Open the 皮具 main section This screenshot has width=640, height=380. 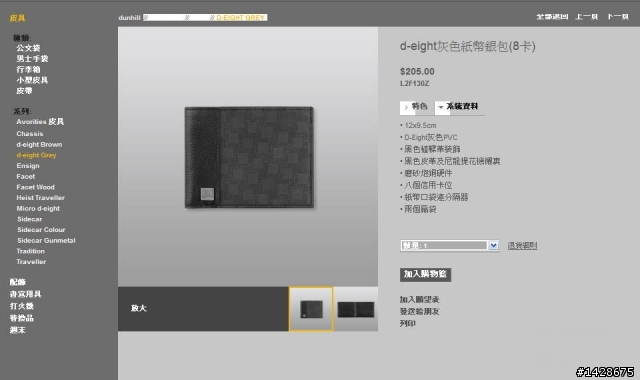coord(18,18)
